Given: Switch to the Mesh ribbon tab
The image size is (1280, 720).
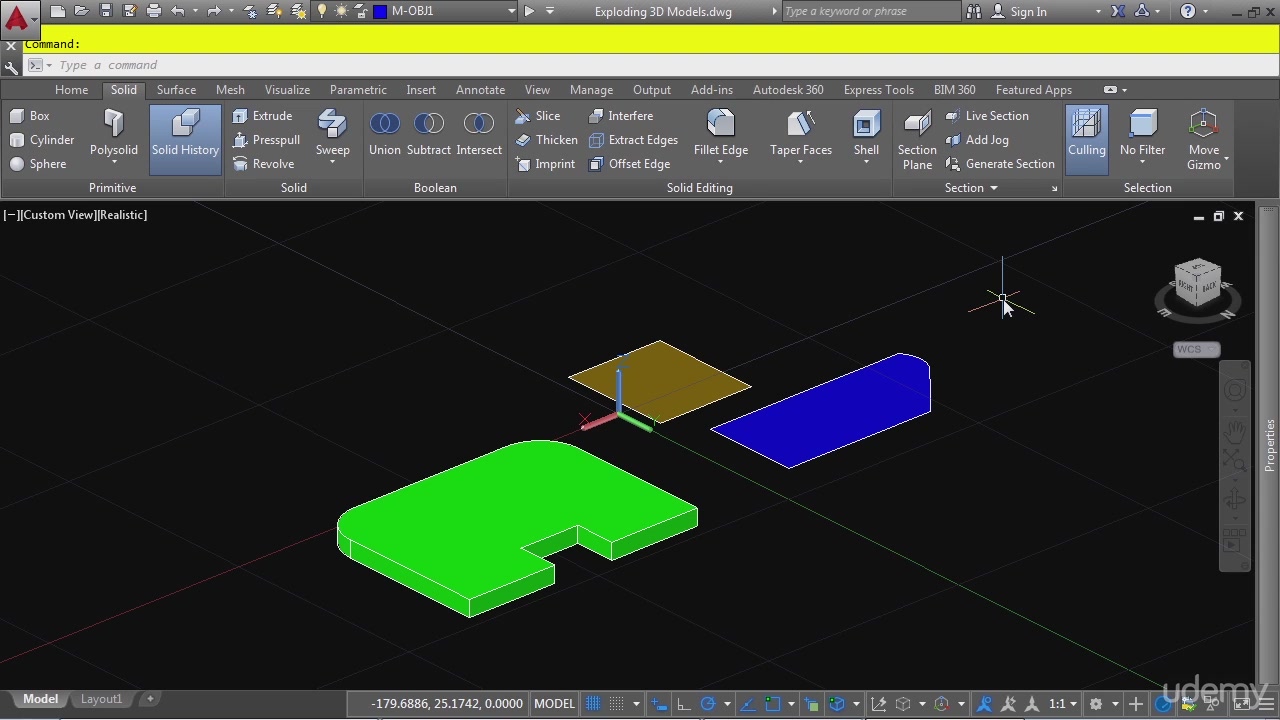Looking at the screenshot, I should [x=230, y=90].
